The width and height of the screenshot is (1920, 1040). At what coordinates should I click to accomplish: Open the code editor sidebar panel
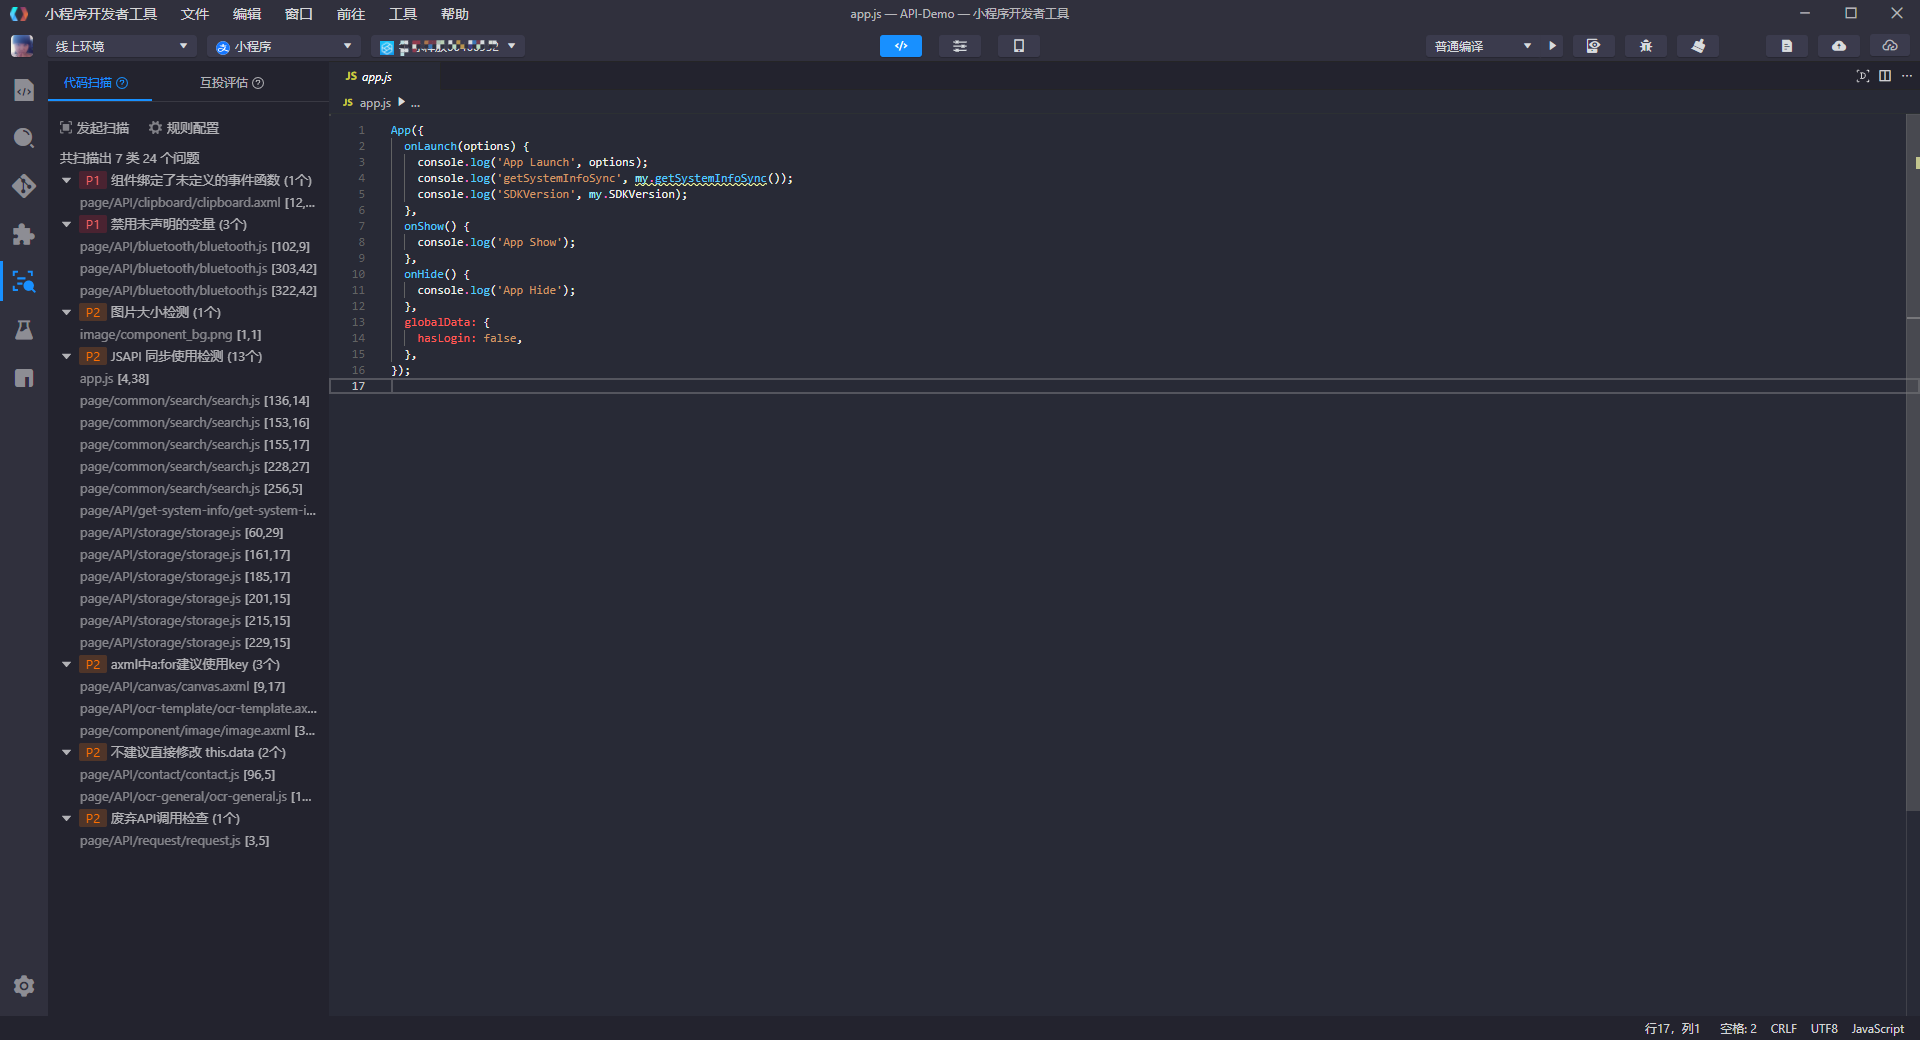(x=24, y=91)
